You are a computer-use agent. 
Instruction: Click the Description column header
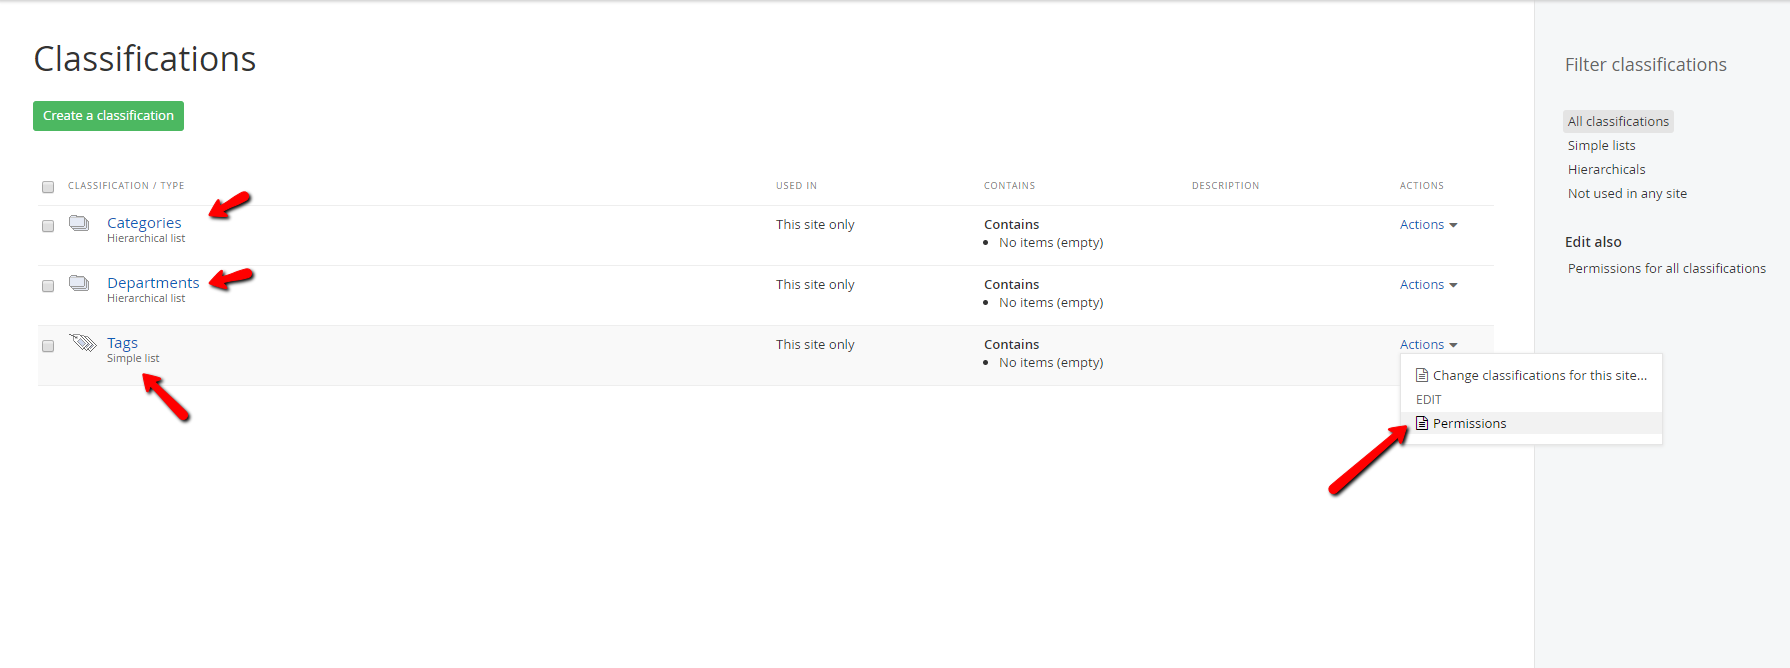[1225, 186]
